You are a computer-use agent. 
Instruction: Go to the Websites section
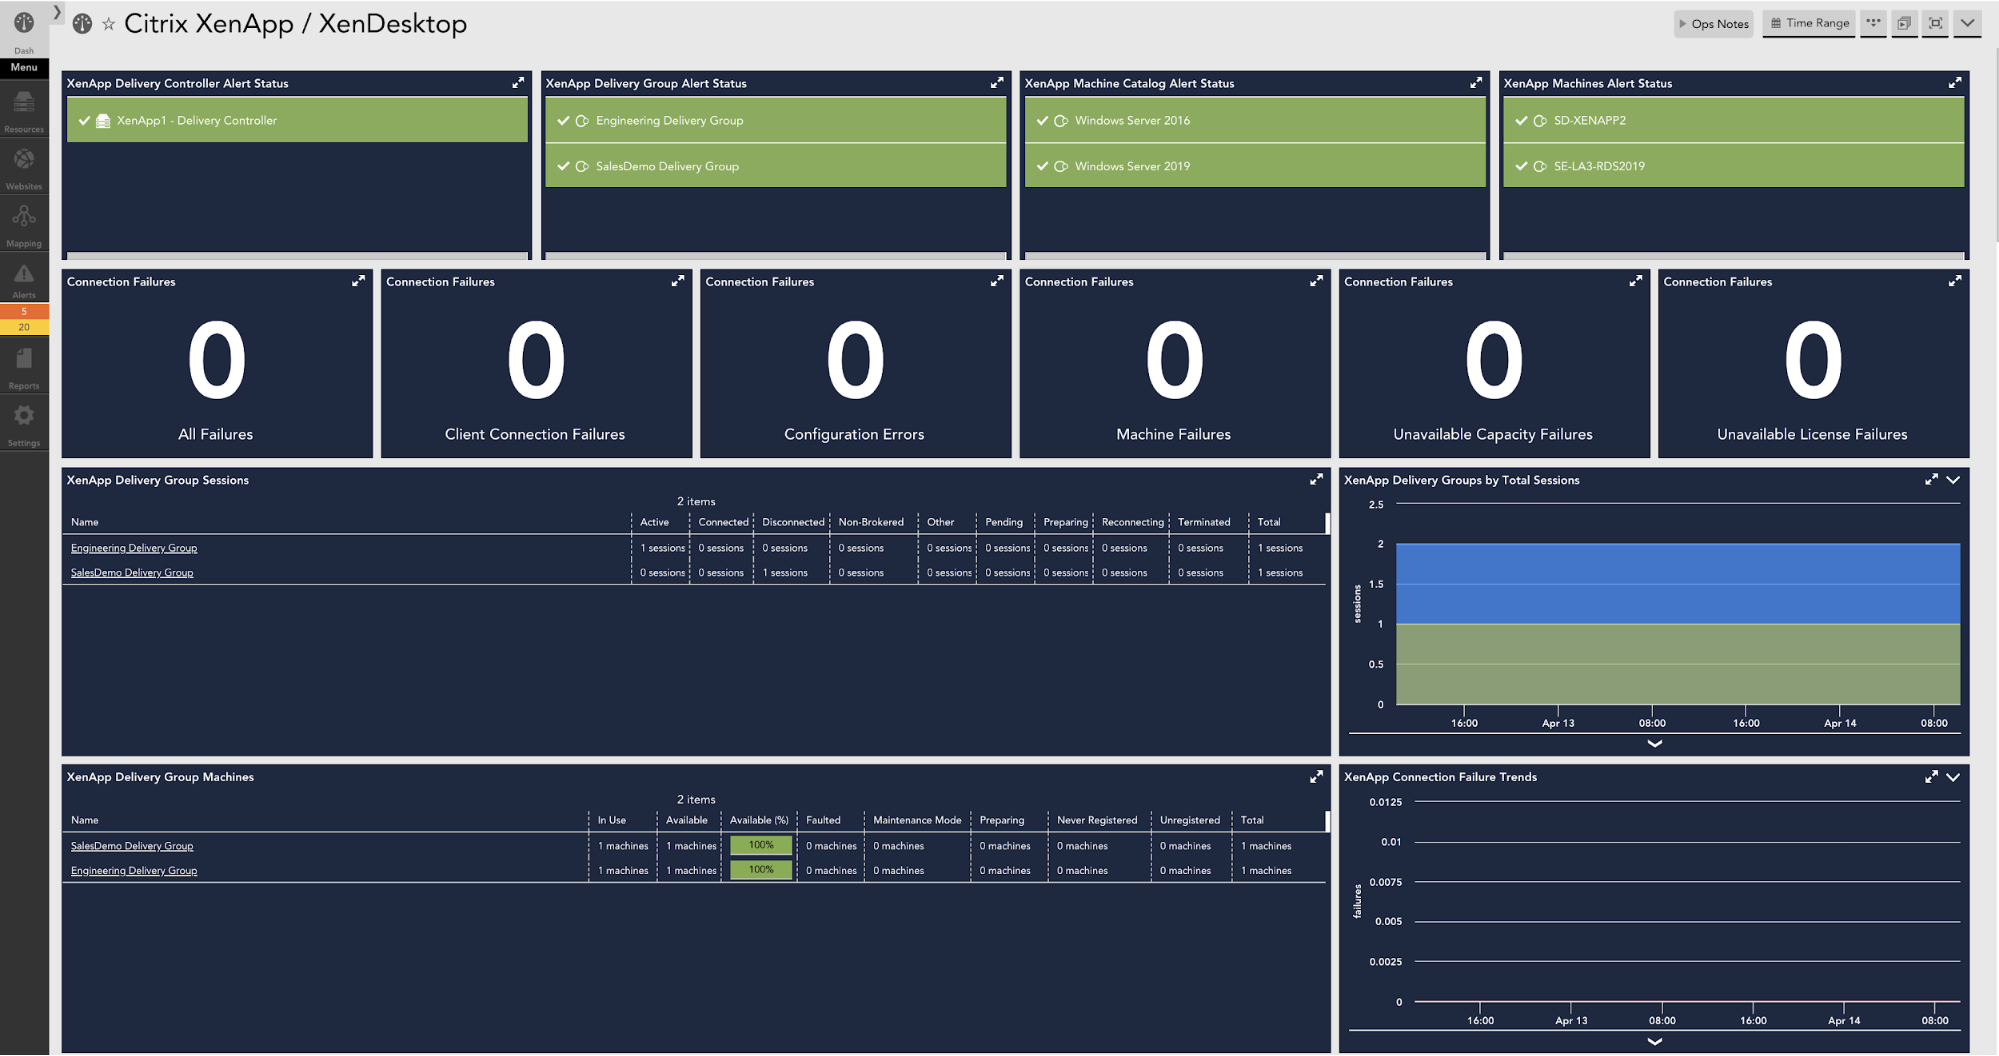point(24,168)
